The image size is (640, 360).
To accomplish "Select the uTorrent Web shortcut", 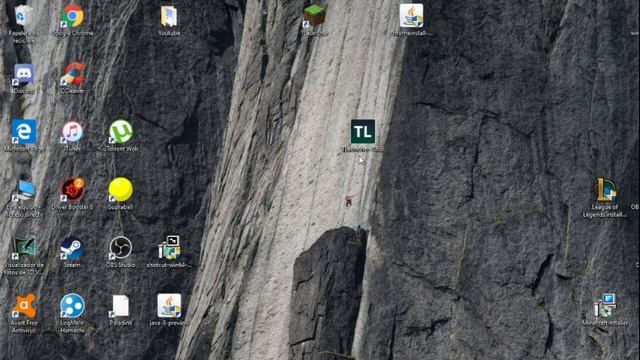I will (x=121, y=131).
